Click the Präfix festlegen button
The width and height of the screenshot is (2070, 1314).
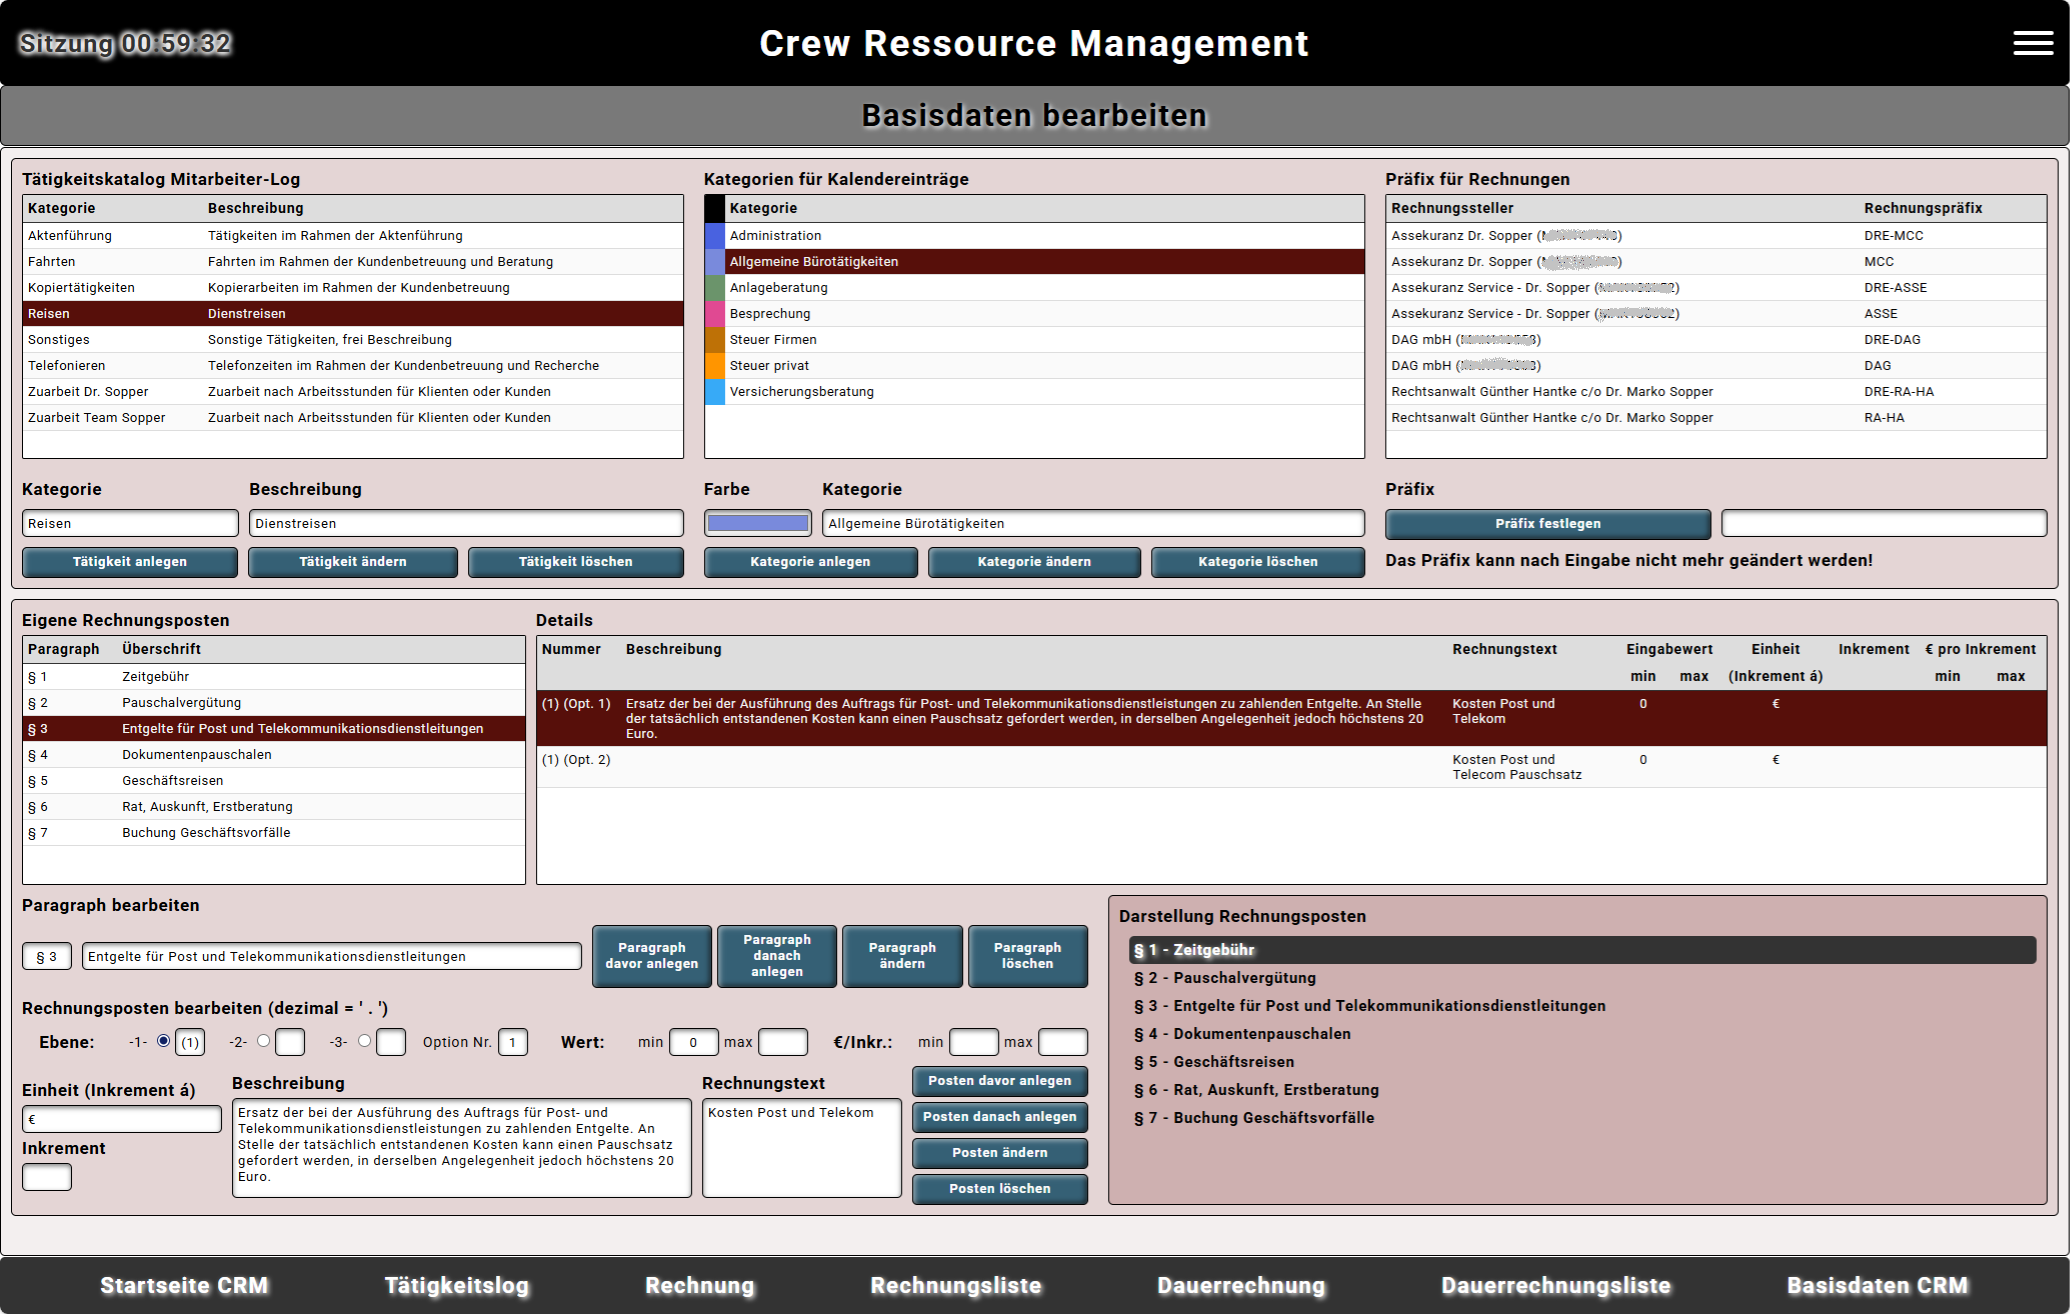pyautogui.click(x=1547, y=523)
